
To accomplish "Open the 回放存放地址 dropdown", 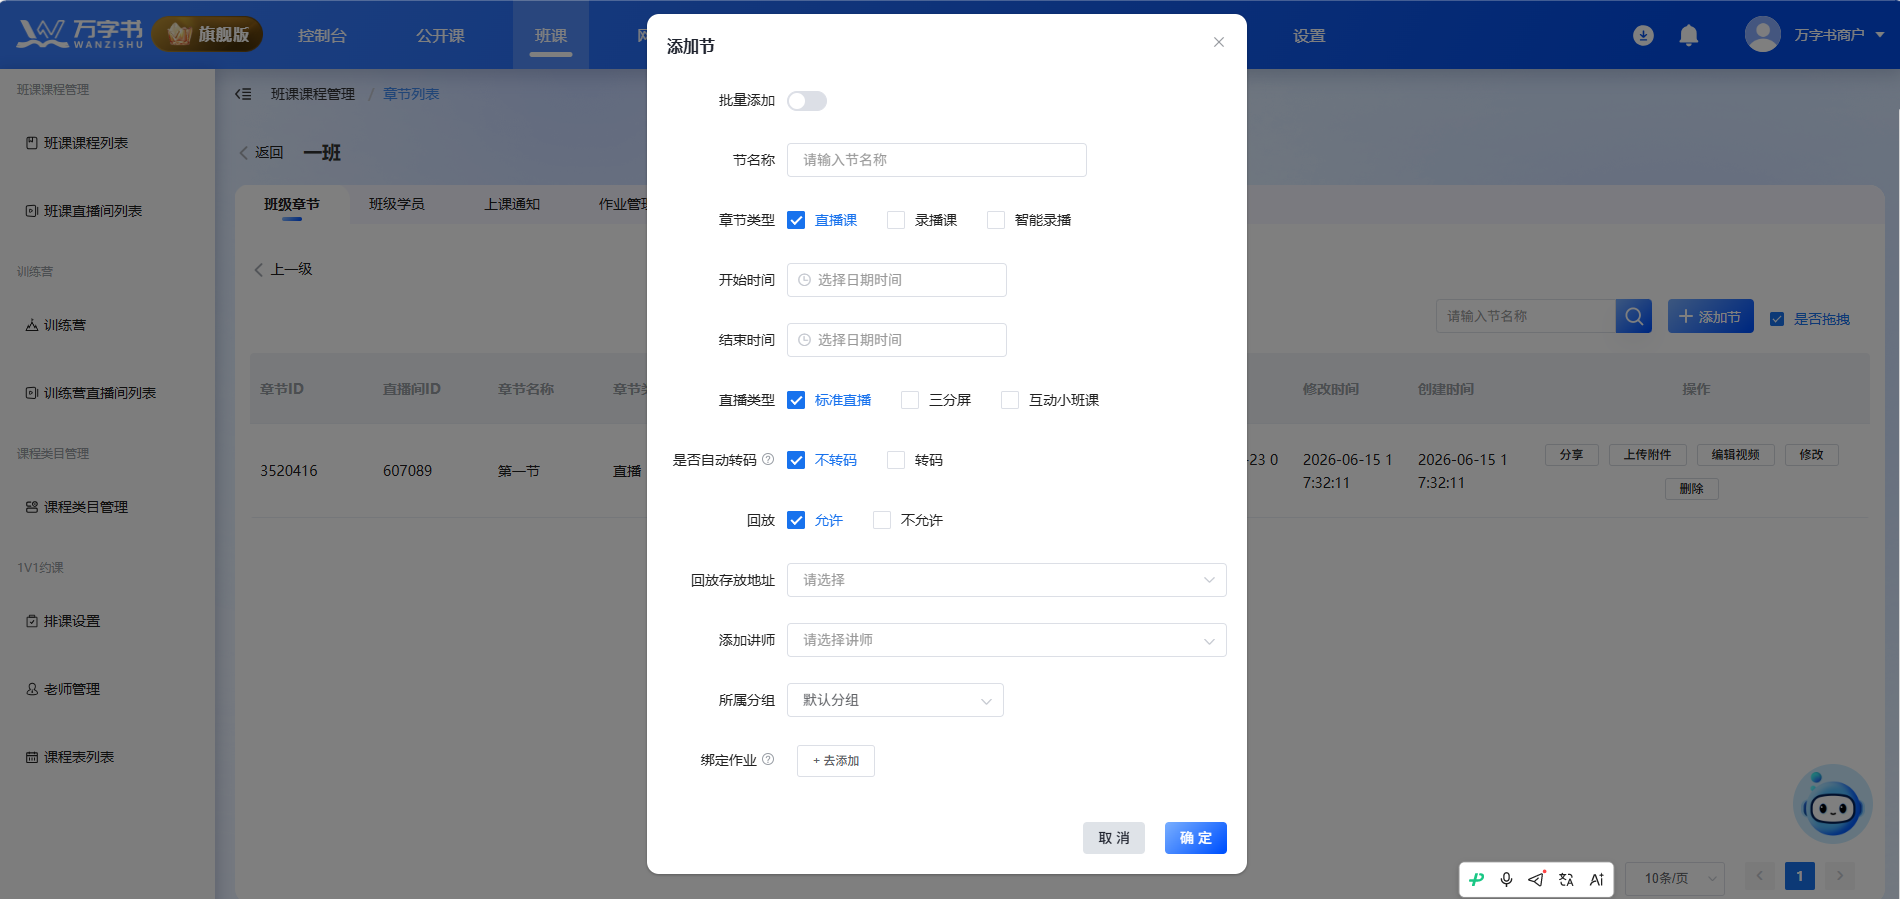I will [1006, 580].
